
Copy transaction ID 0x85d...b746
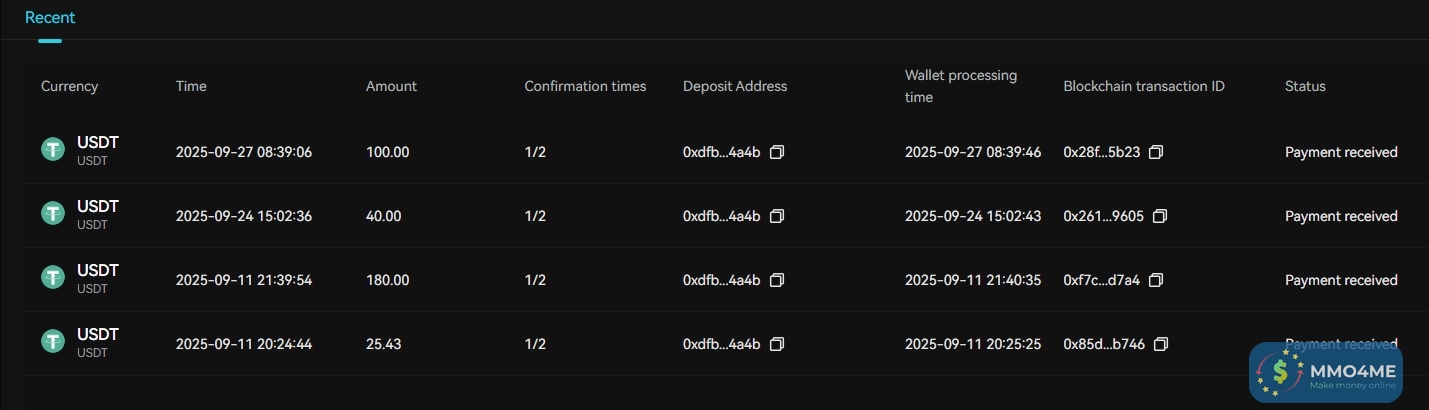tap(1161, 344)
